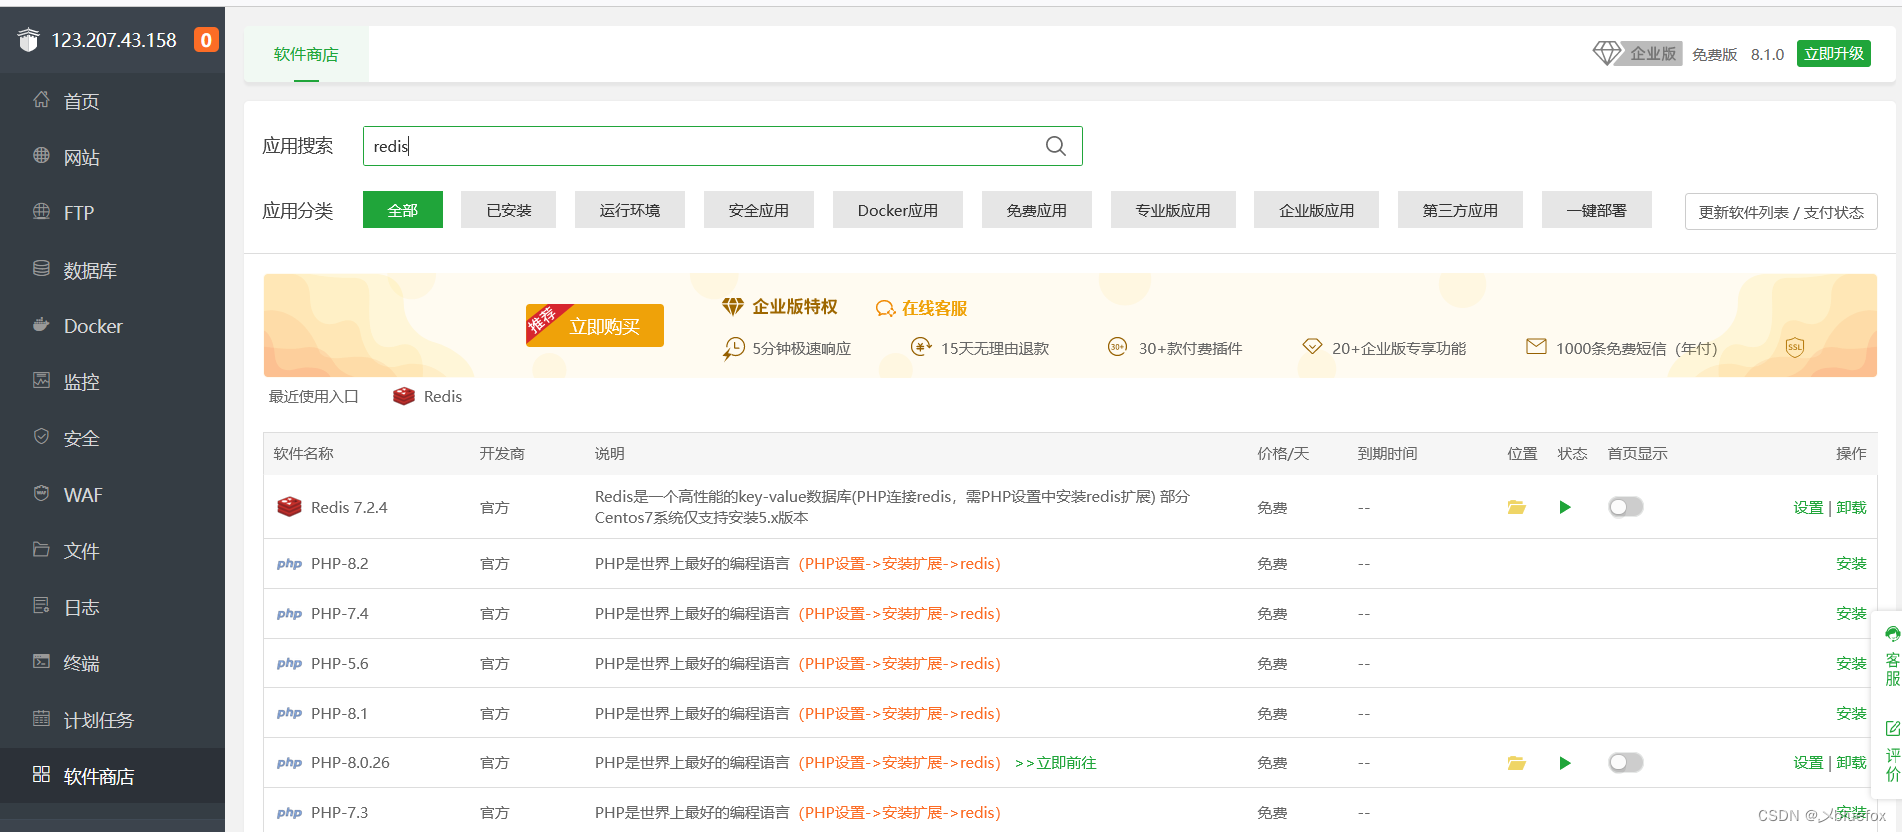Open 数据库 in the sidebar

112,270
